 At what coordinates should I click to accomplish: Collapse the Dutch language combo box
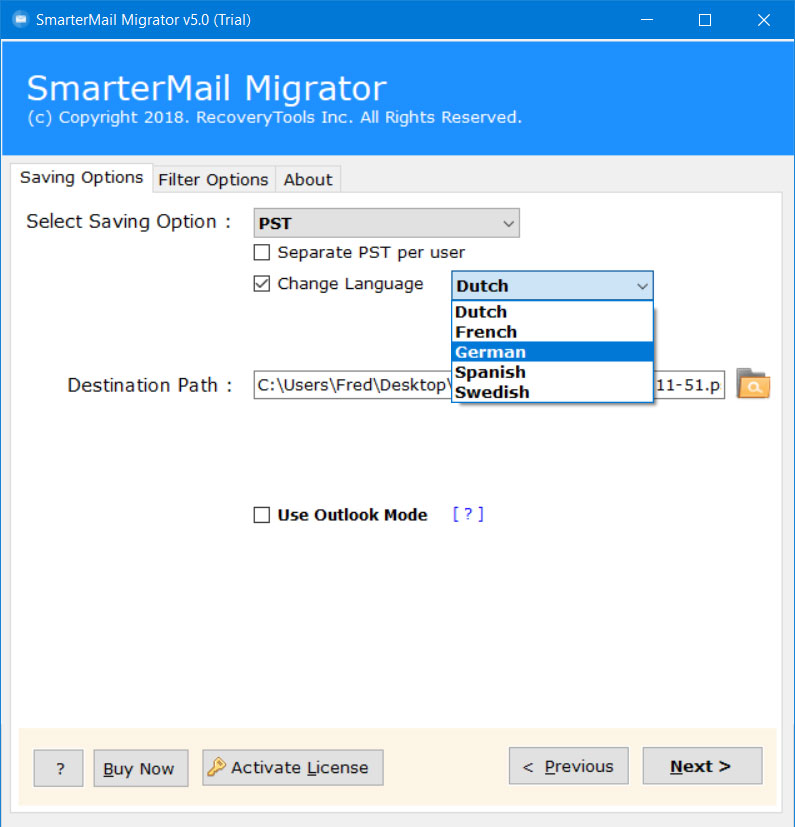[552, 286]
